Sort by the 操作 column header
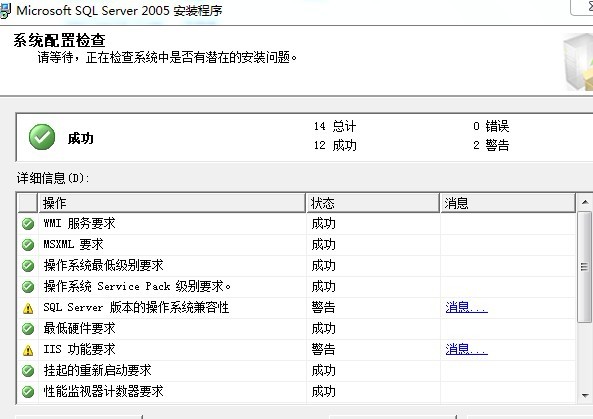593x419 pixels. [171, 203]
